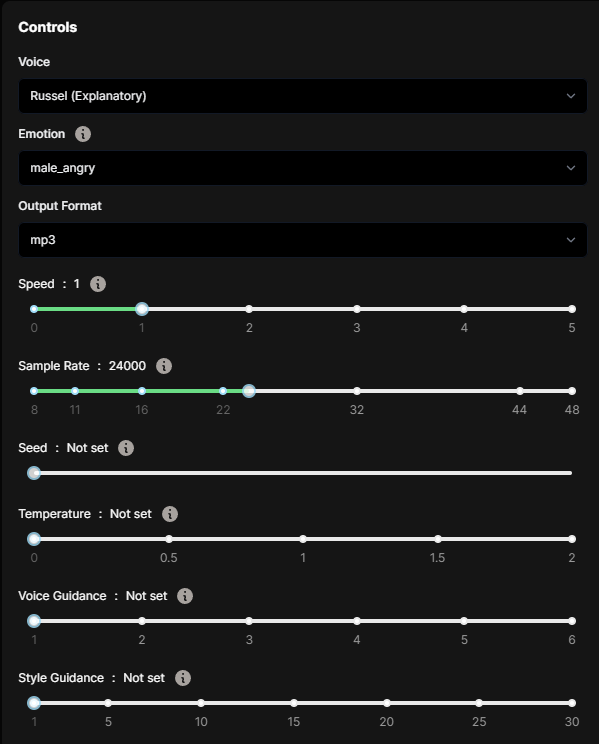Open the Voice dropdown showing Russel (Explanatory)
599x744 pixels.
pyautogui.click(x=303, y=96)
